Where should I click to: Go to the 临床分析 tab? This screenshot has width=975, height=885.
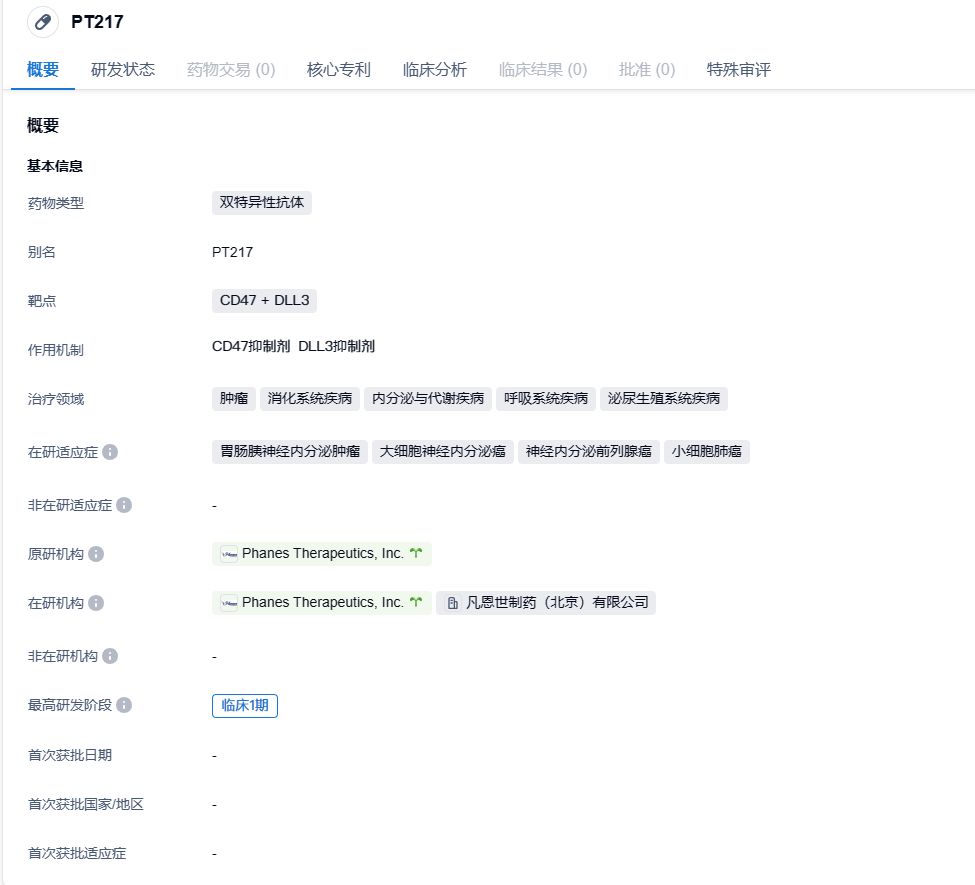click(435, 70)
